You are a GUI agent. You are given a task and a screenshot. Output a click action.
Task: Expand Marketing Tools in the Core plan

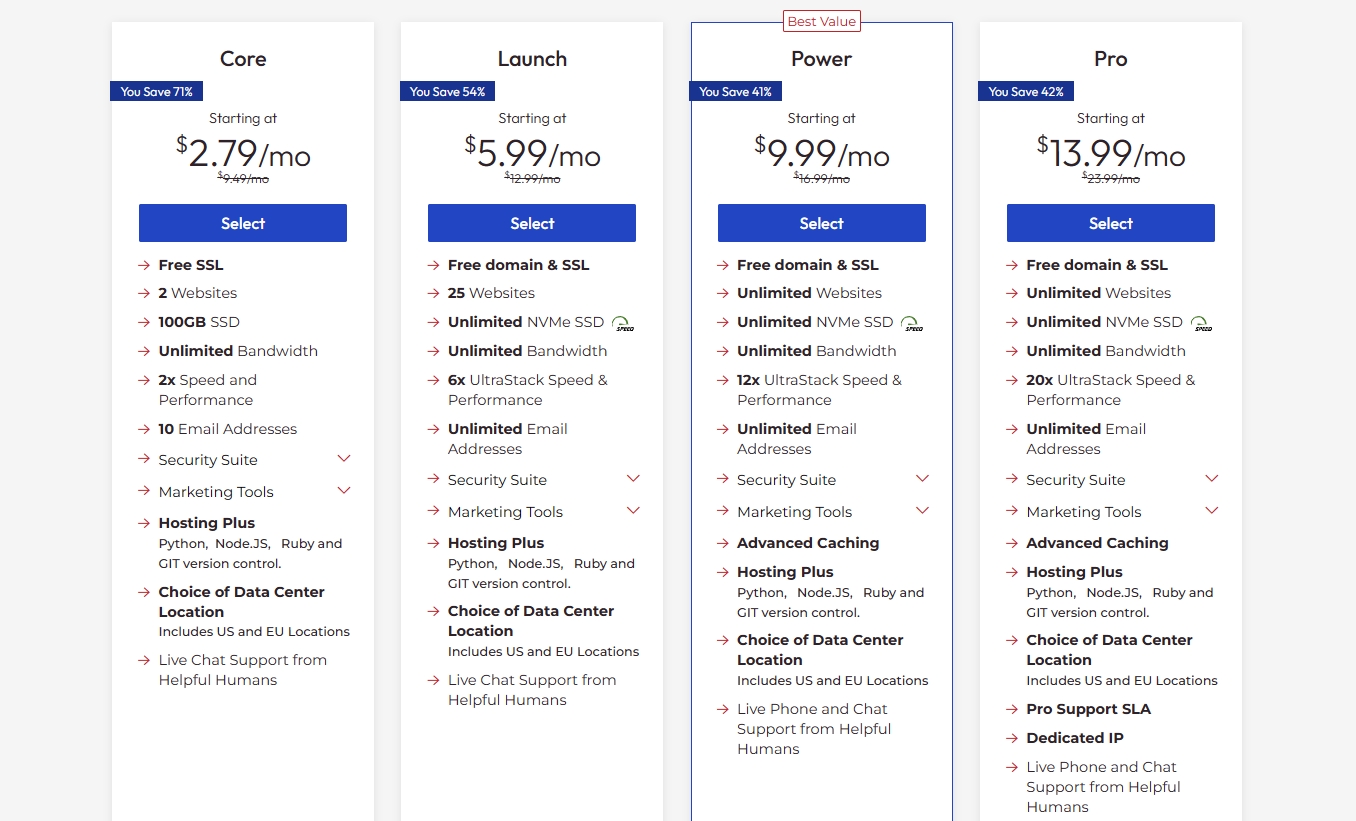click(x=344, y=491)
